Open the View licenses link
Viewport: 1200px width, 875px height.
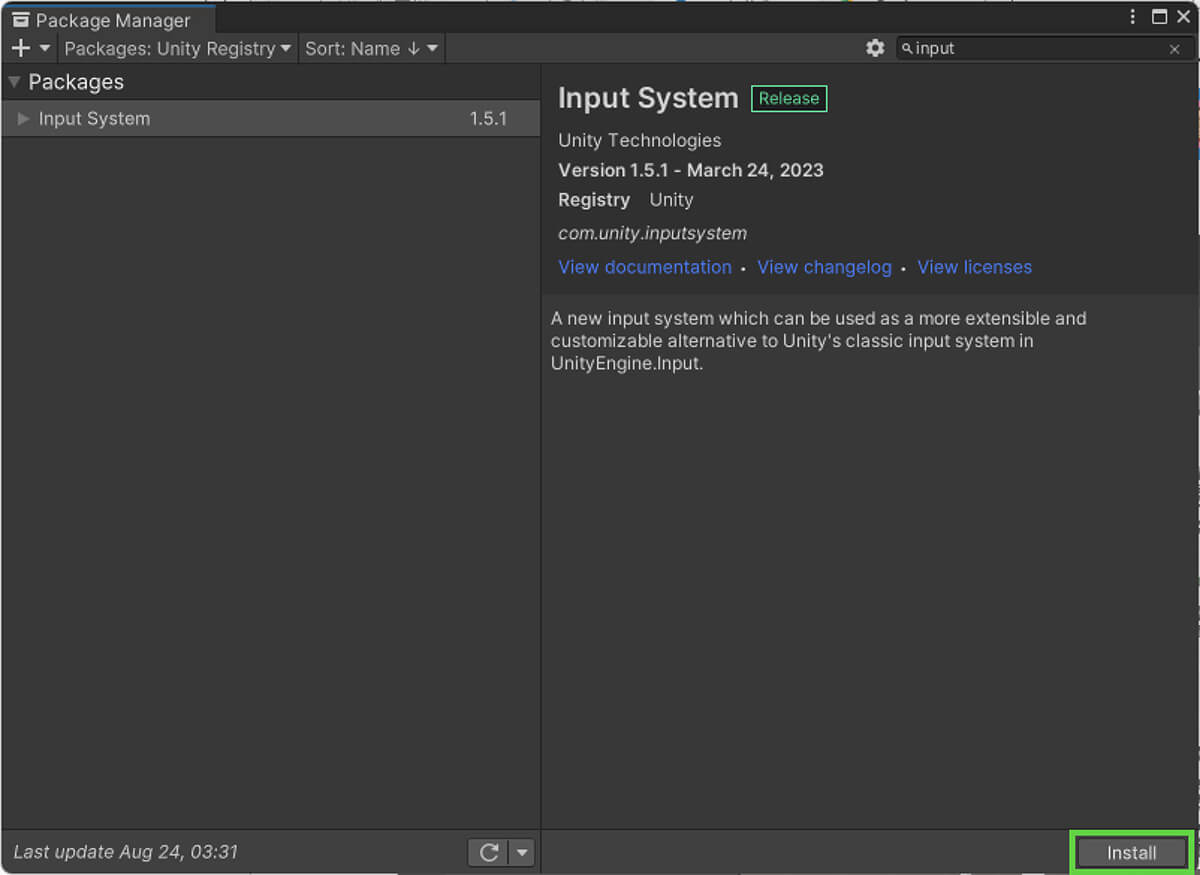[x=974, y=267]
